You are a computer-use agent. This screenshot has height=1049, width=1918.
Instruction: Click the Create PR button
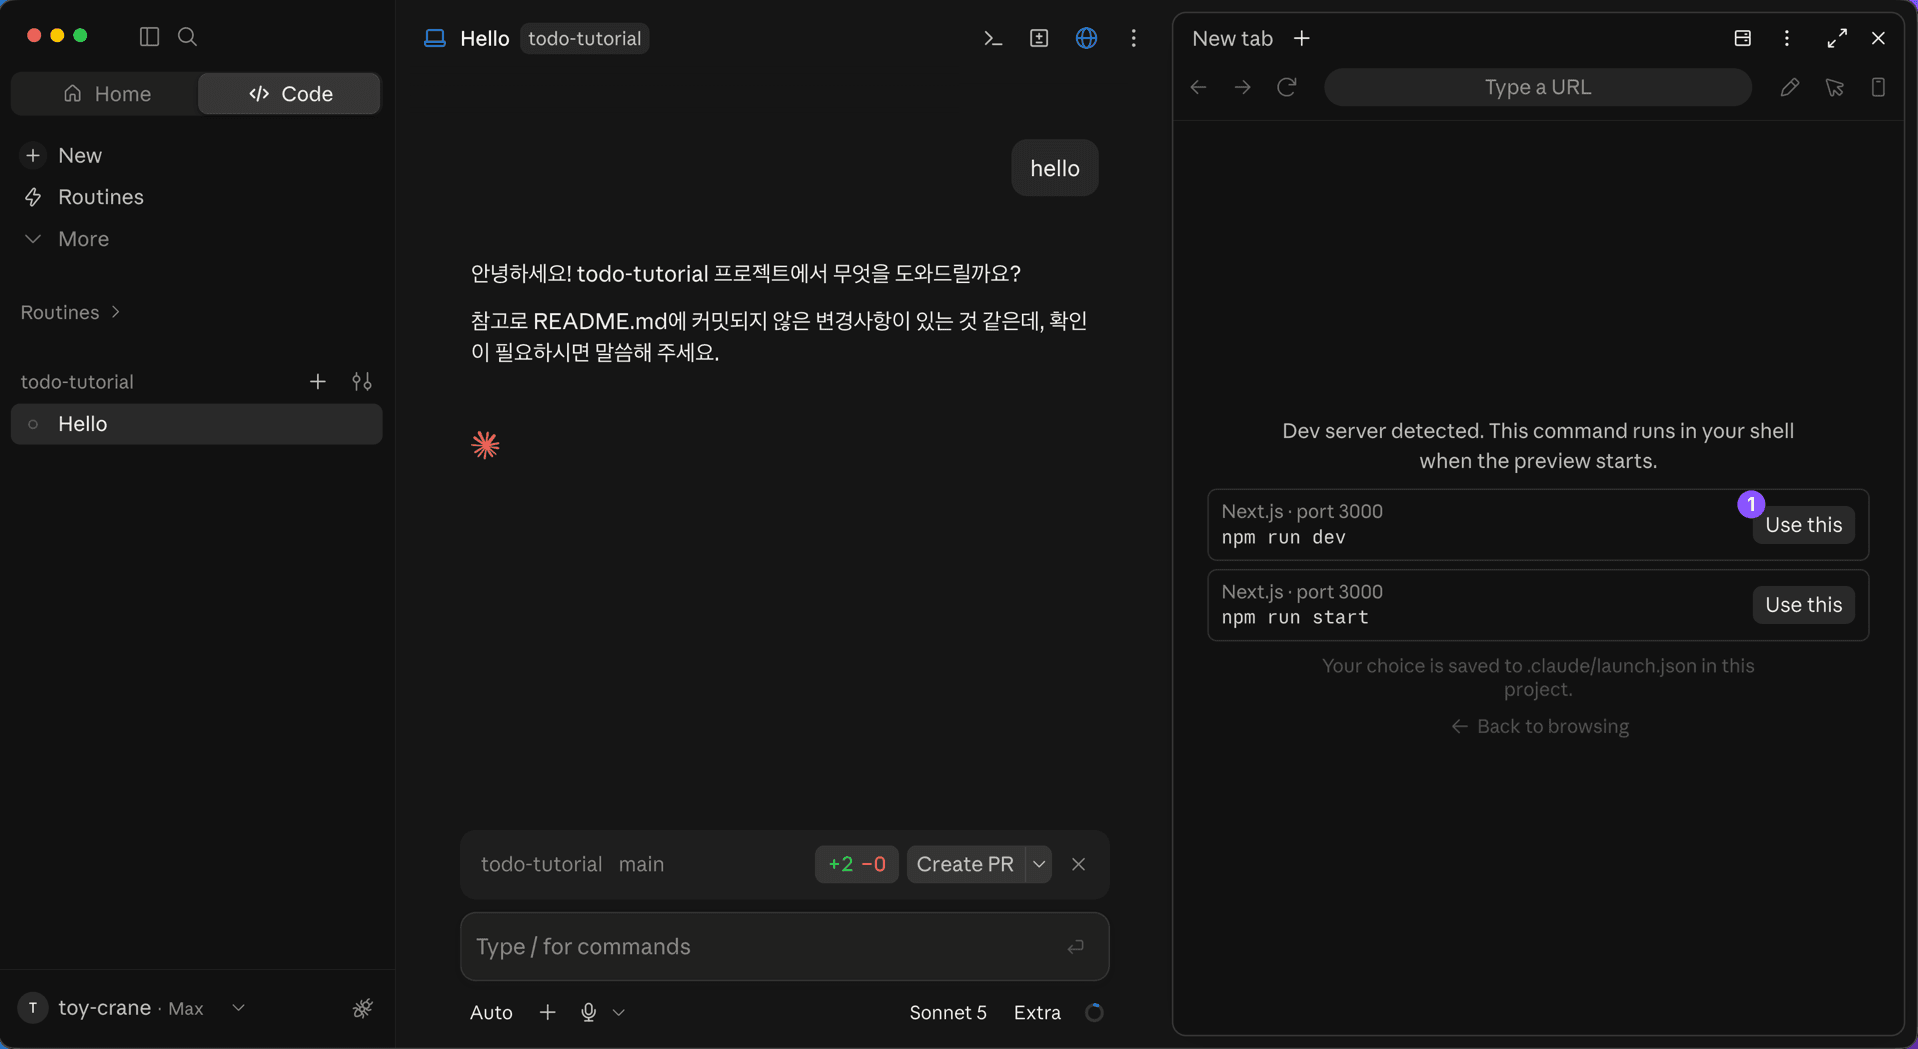[965, 864]
